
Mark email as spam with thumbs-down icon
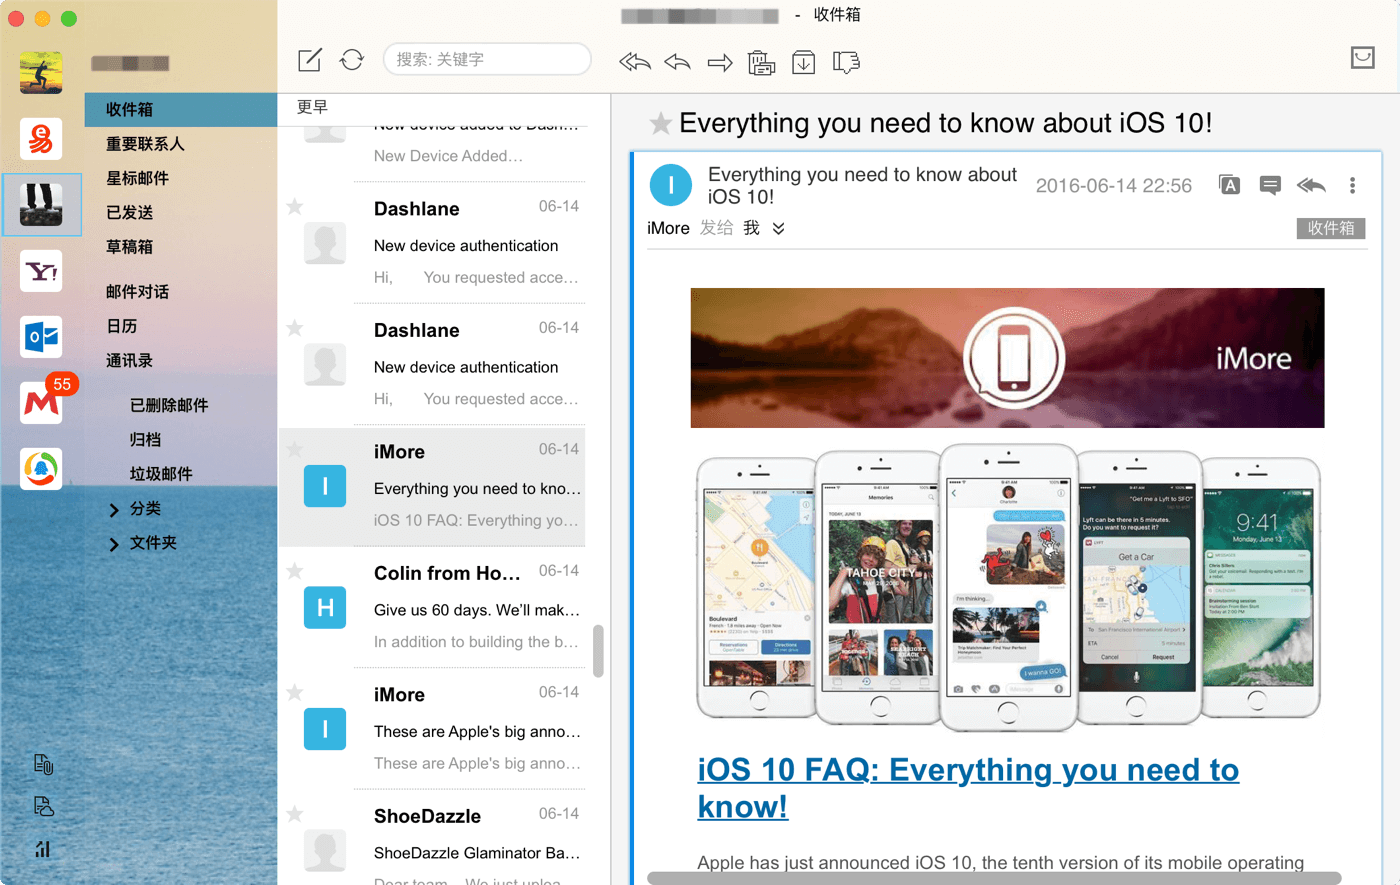click(x=846, y=62)
